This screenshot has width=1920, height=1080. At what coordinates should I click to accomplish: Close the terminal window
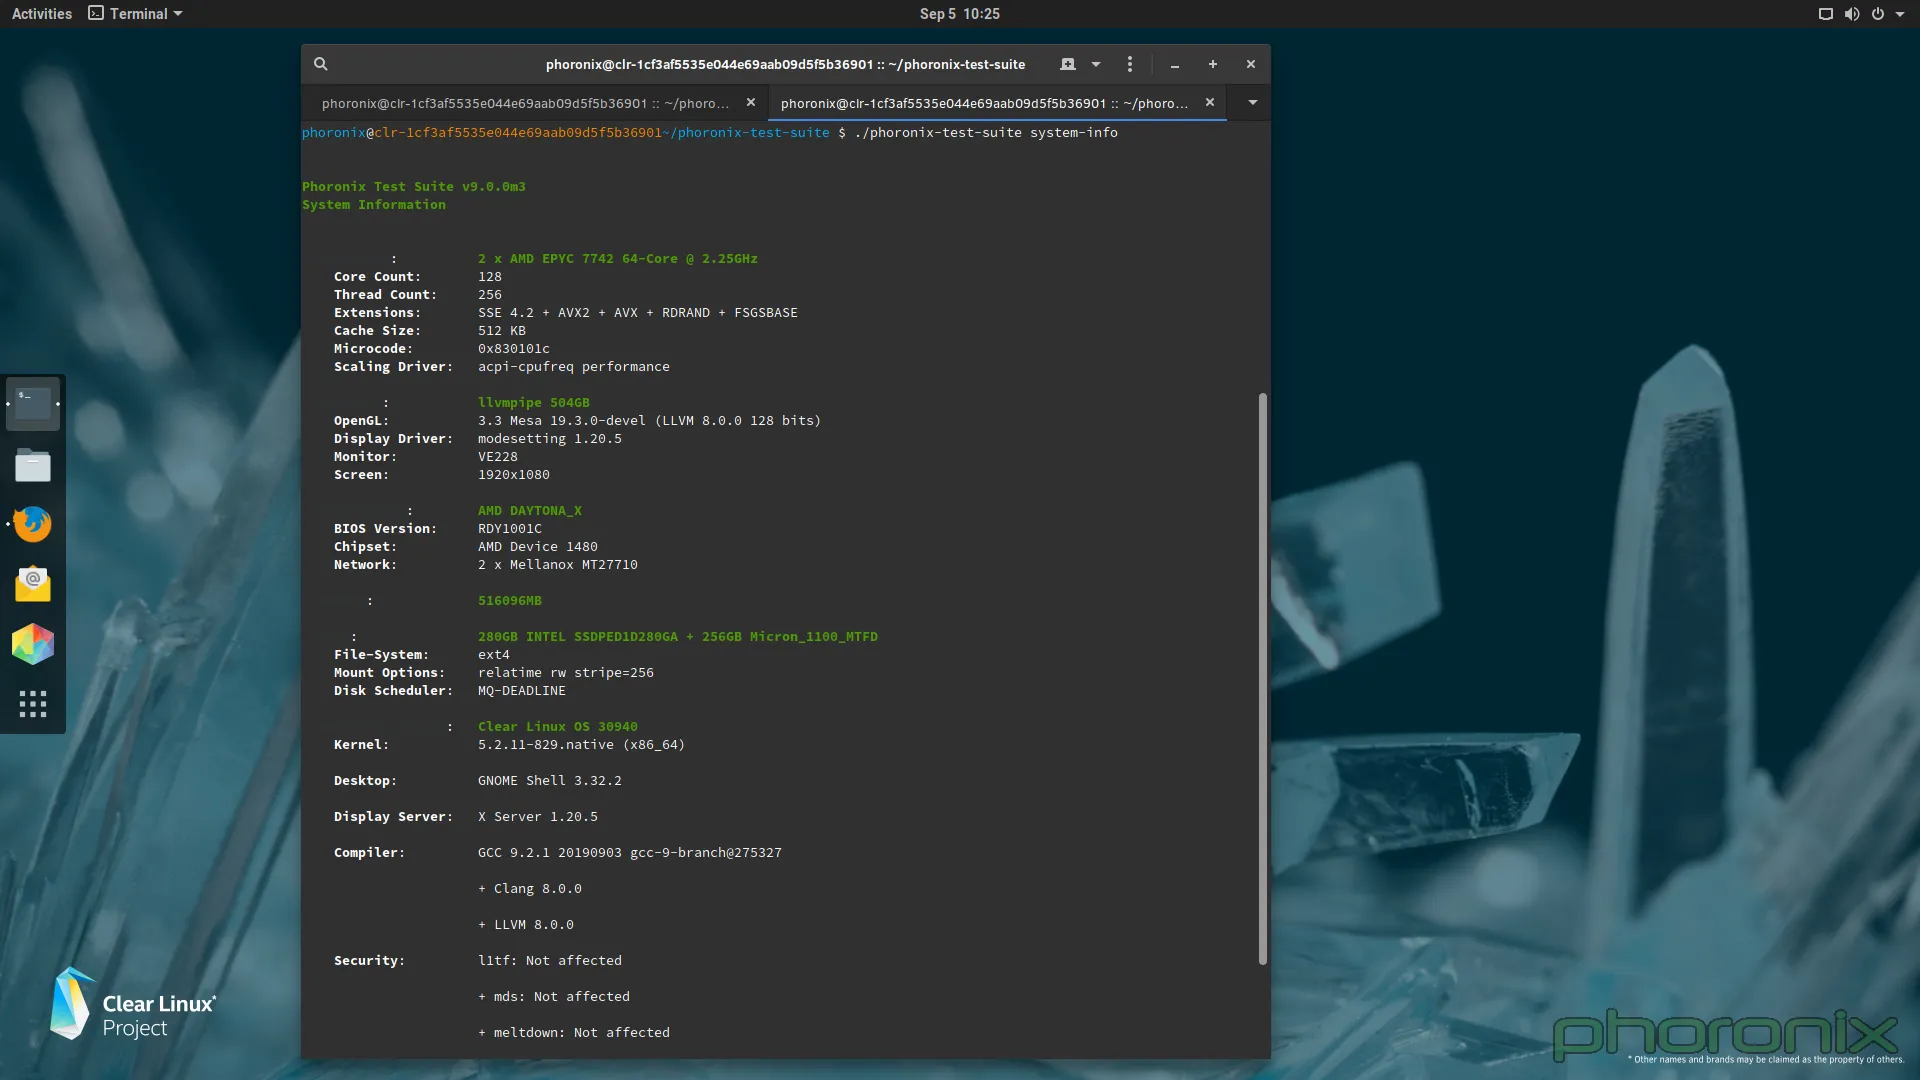point(1251,64)
